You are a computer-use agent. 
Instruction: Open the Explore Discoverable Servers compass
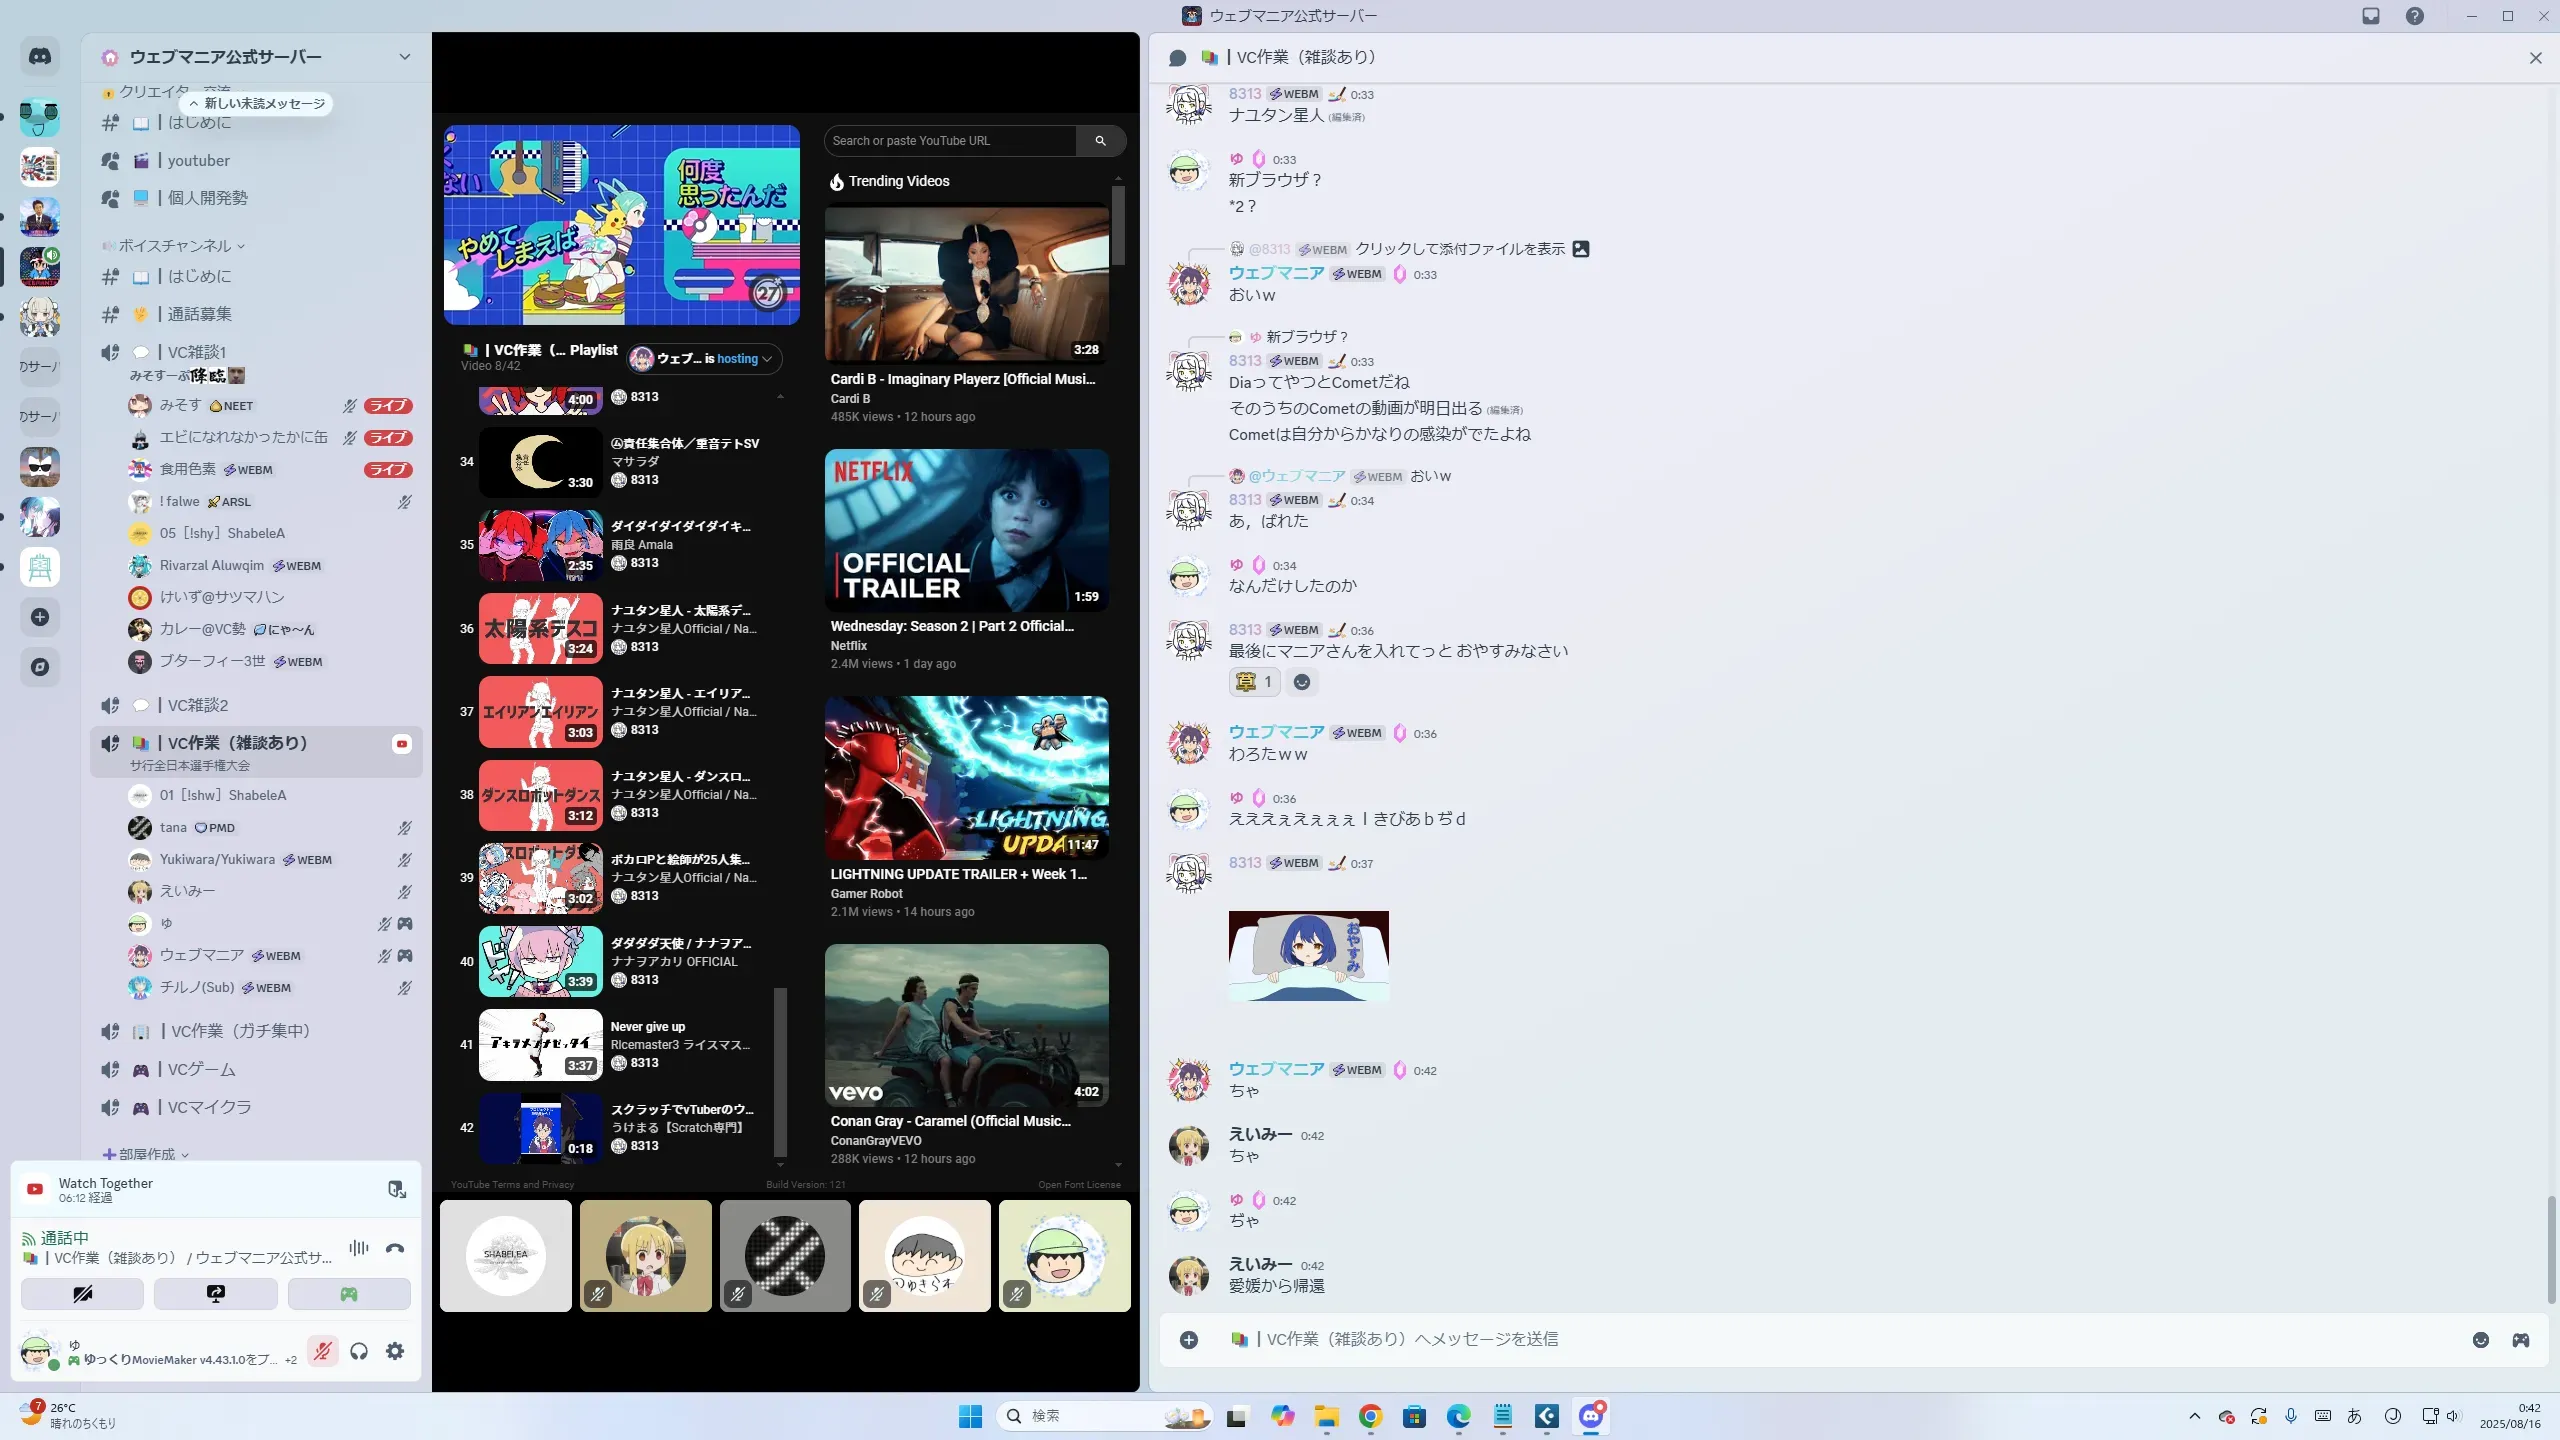pyautogui.click(x=40, y=667)
